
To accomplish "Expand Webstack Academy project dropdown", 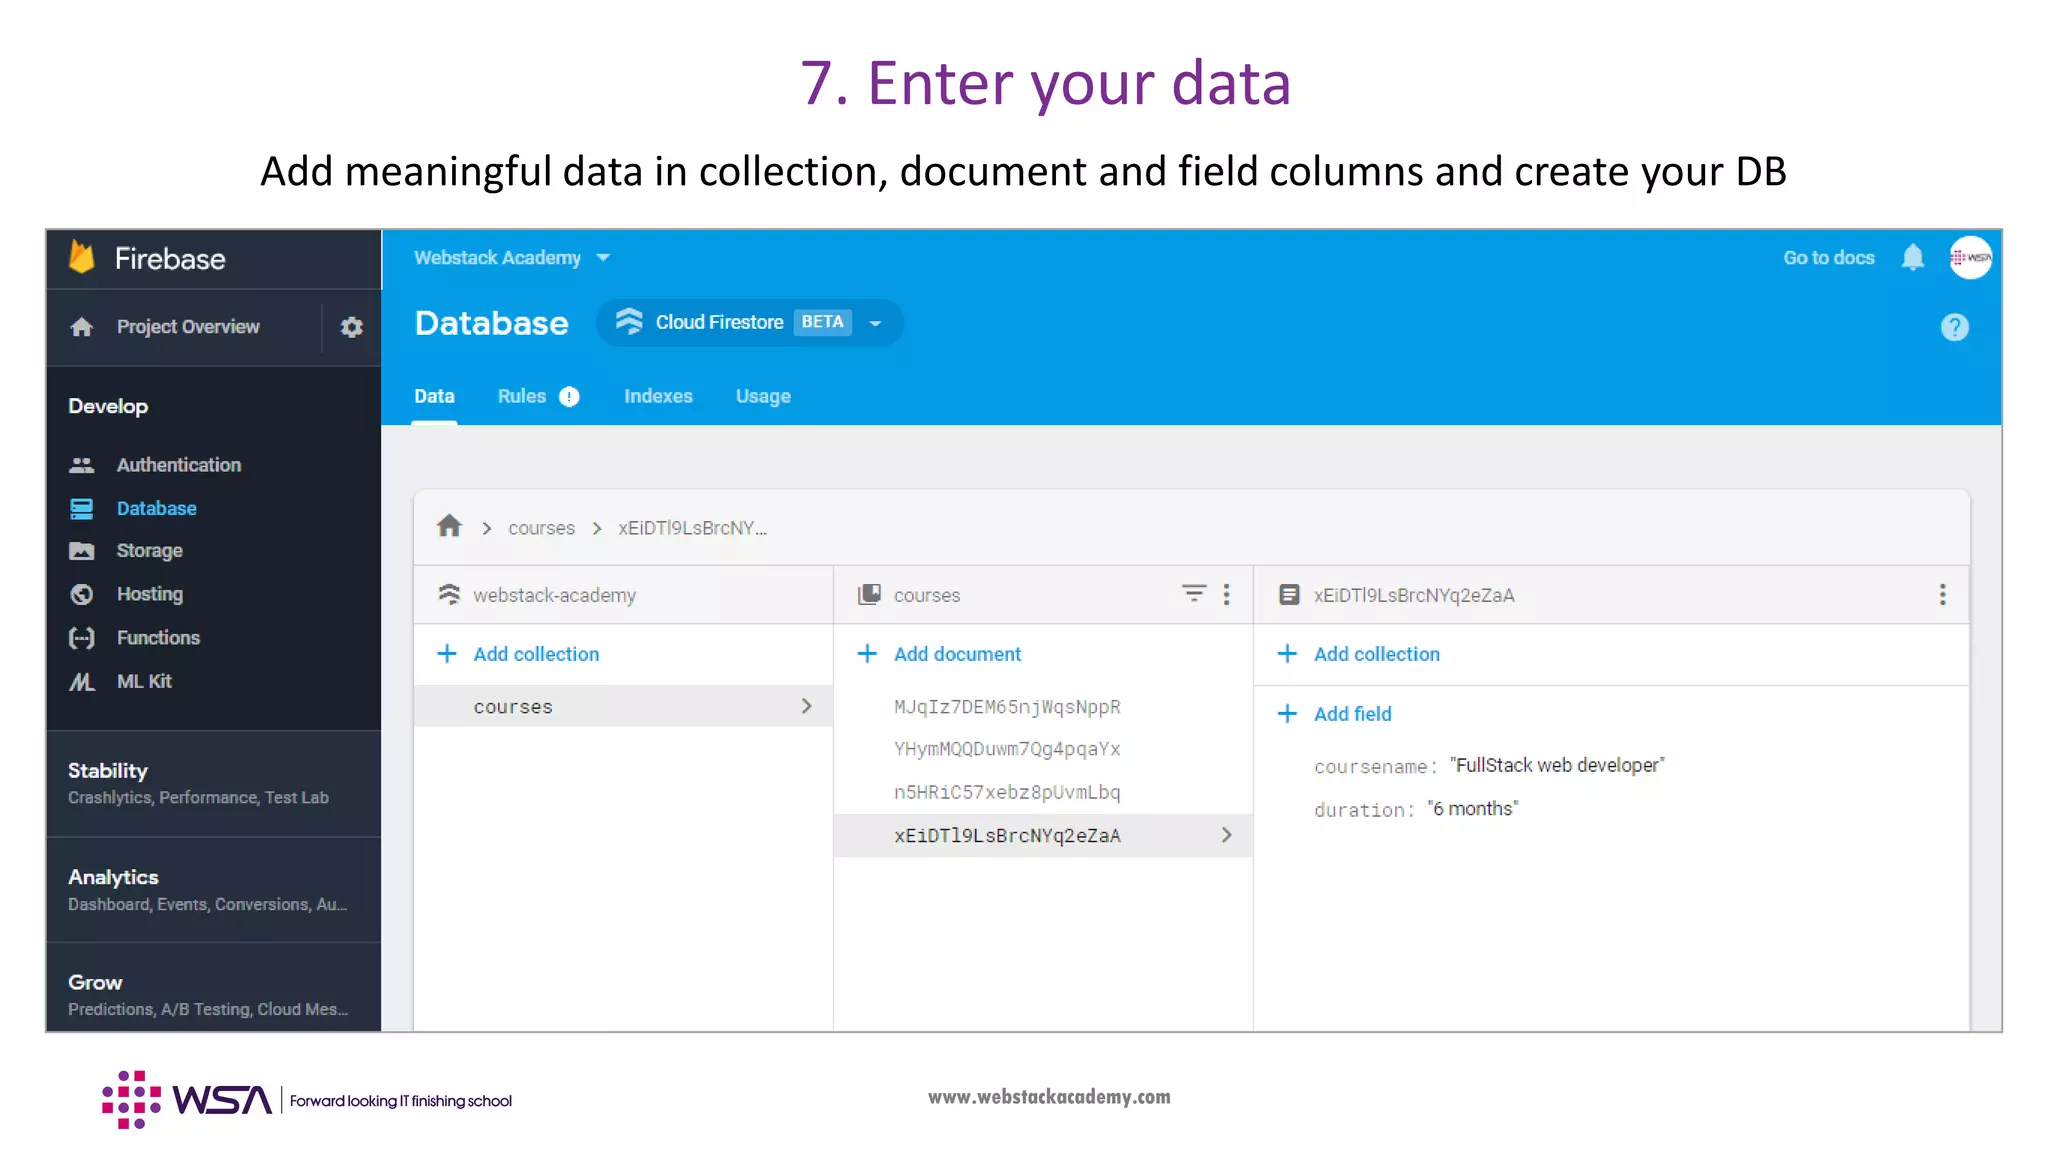I will click(x=603, y=258).
